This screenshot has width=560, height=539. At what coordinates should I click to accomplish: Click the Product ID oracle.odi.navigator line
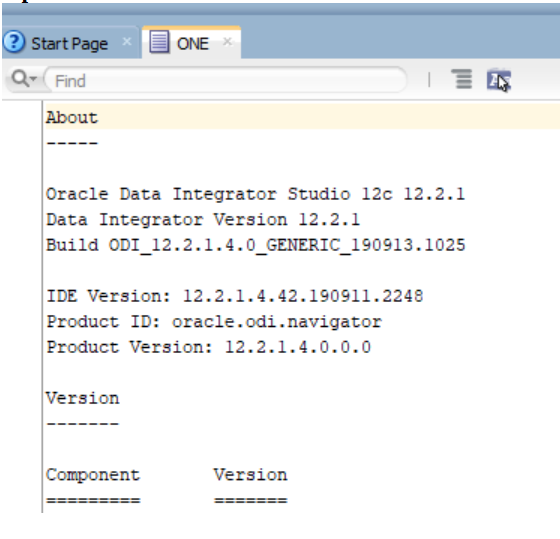pyautogui.click(x=214, y=322)
